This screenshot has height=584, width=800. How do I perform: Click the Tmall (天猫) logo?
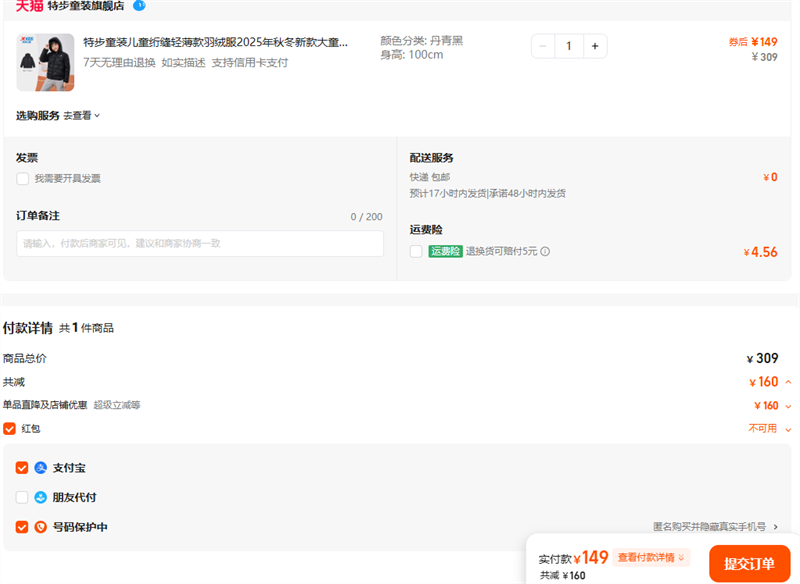pyautogui.click(x=30, y=6)
